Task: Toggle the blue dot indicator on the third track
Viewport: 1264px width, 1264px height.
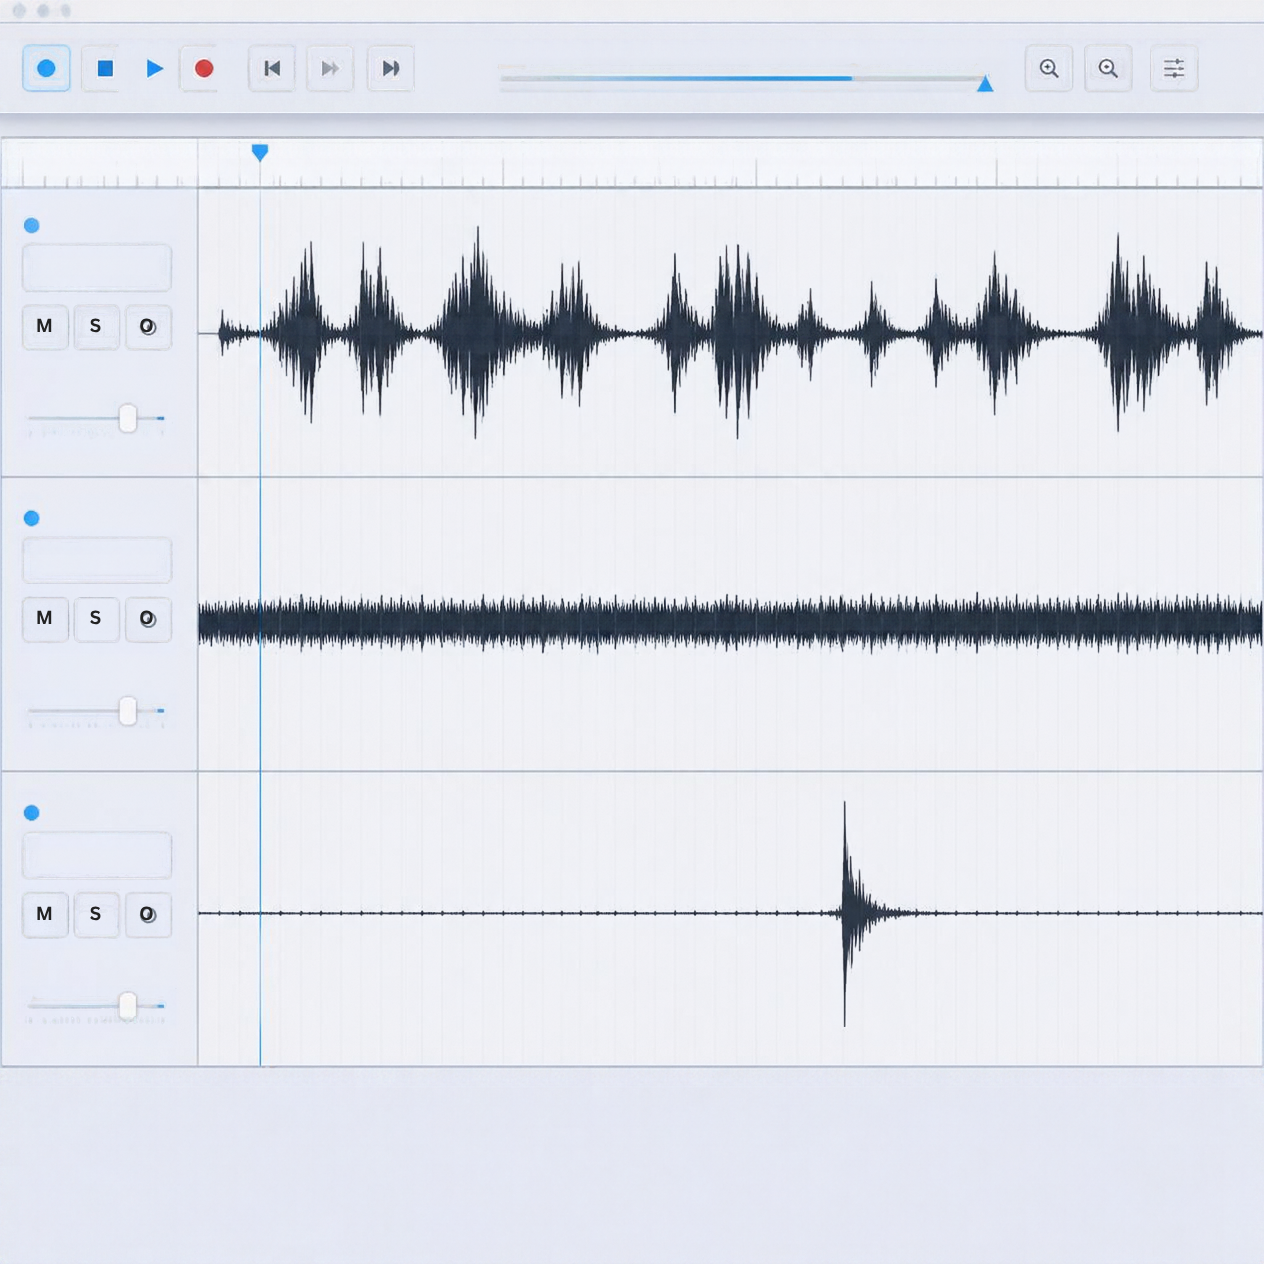Action: tap(32, 813)
